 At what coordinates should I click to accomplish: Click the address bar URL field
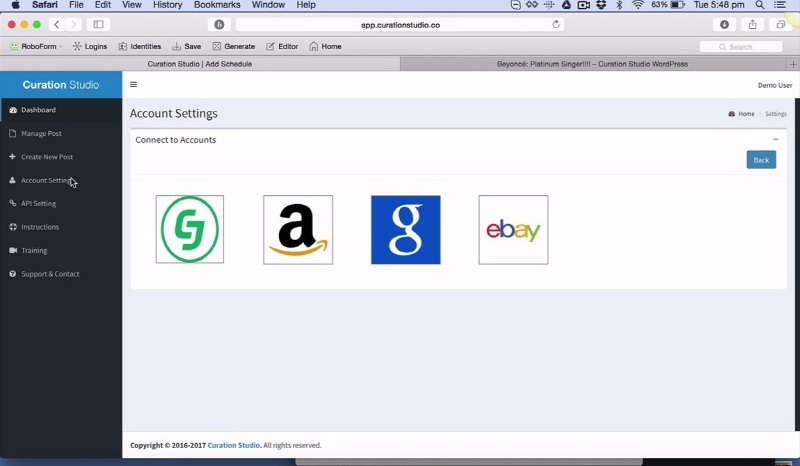pos(400,24)
